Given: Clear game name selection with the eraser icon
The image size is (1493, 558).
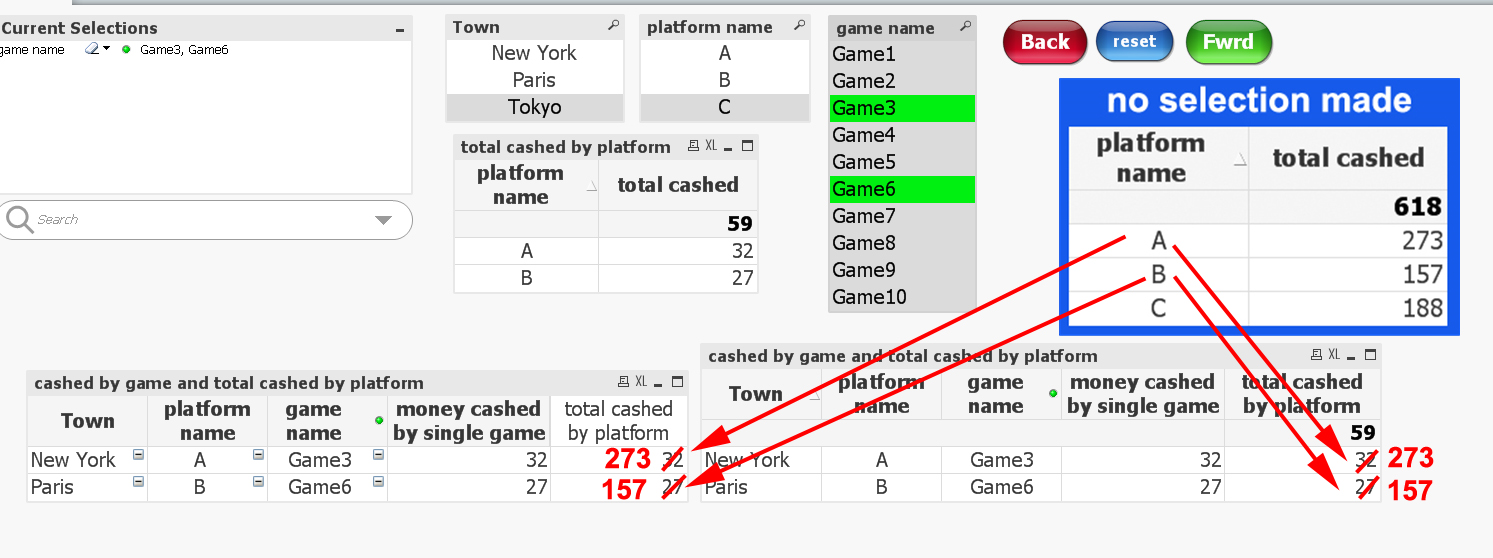Looking at the screenshot, I should click(x=91, y=49).
